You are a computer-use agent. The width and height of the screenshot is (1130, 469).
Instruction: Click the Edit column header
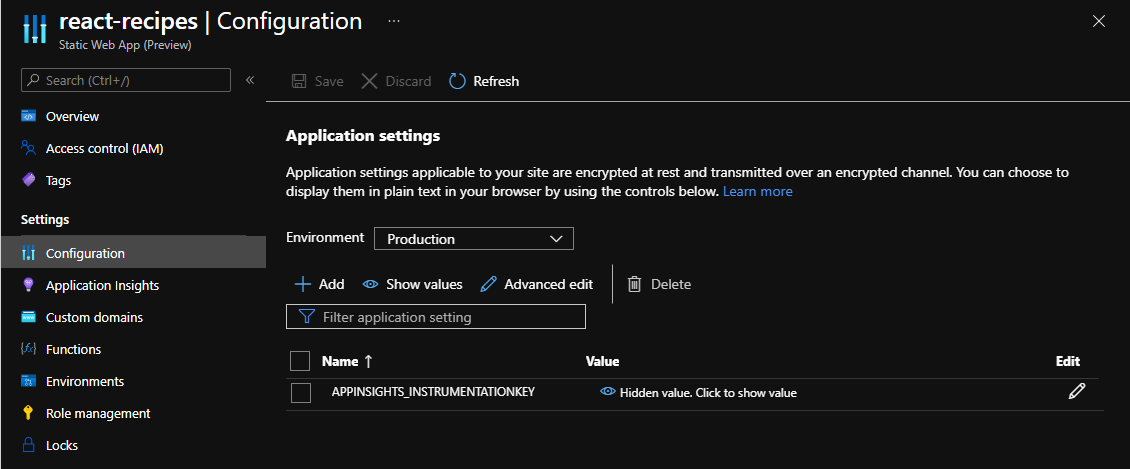1068,362
